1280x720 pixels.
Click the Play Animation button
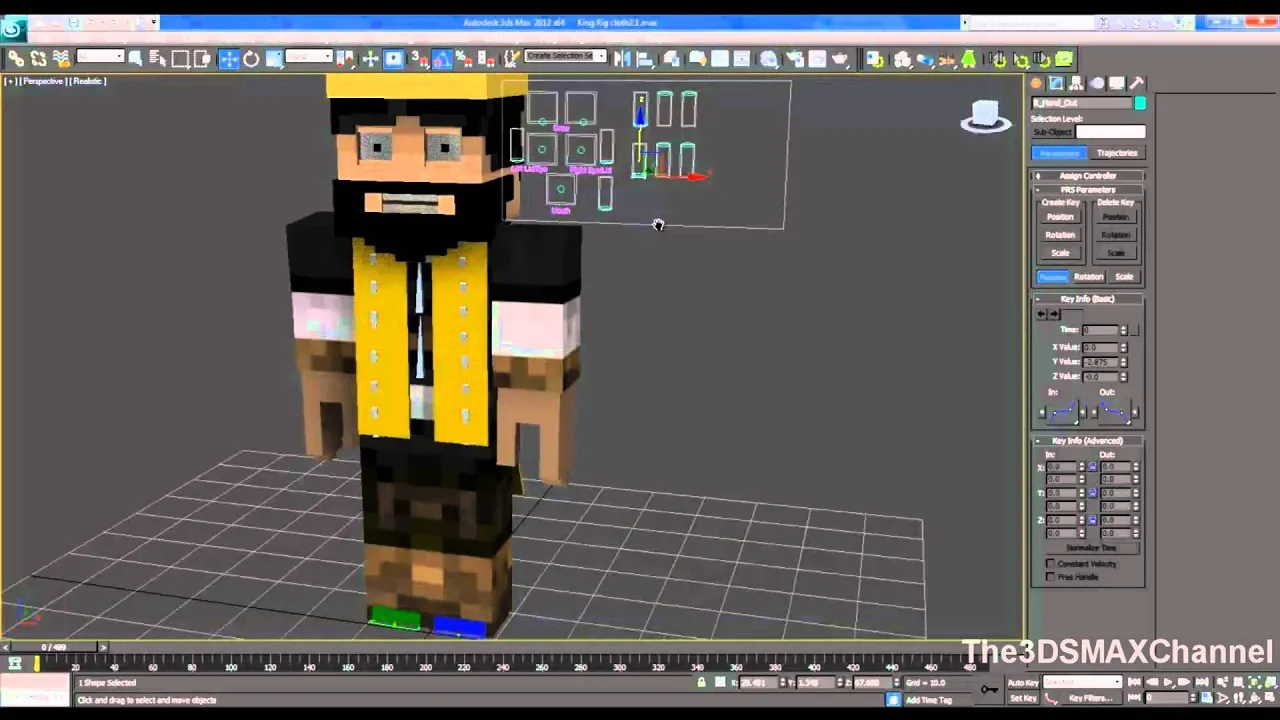tap(1169, 682)
